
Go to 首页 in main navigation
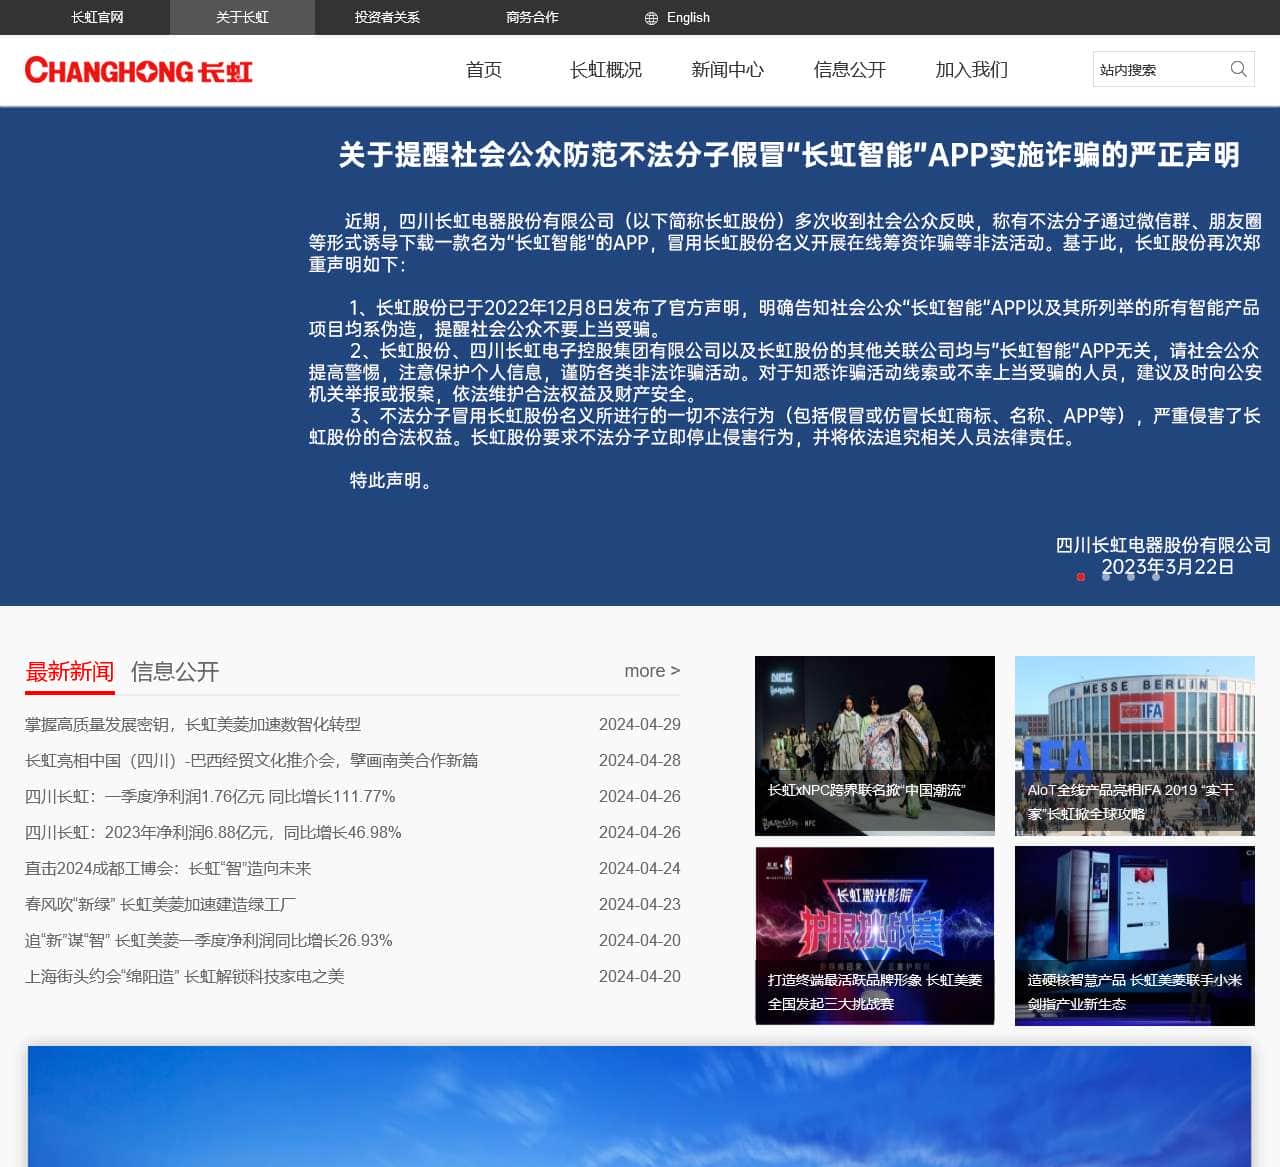(484, 70)
